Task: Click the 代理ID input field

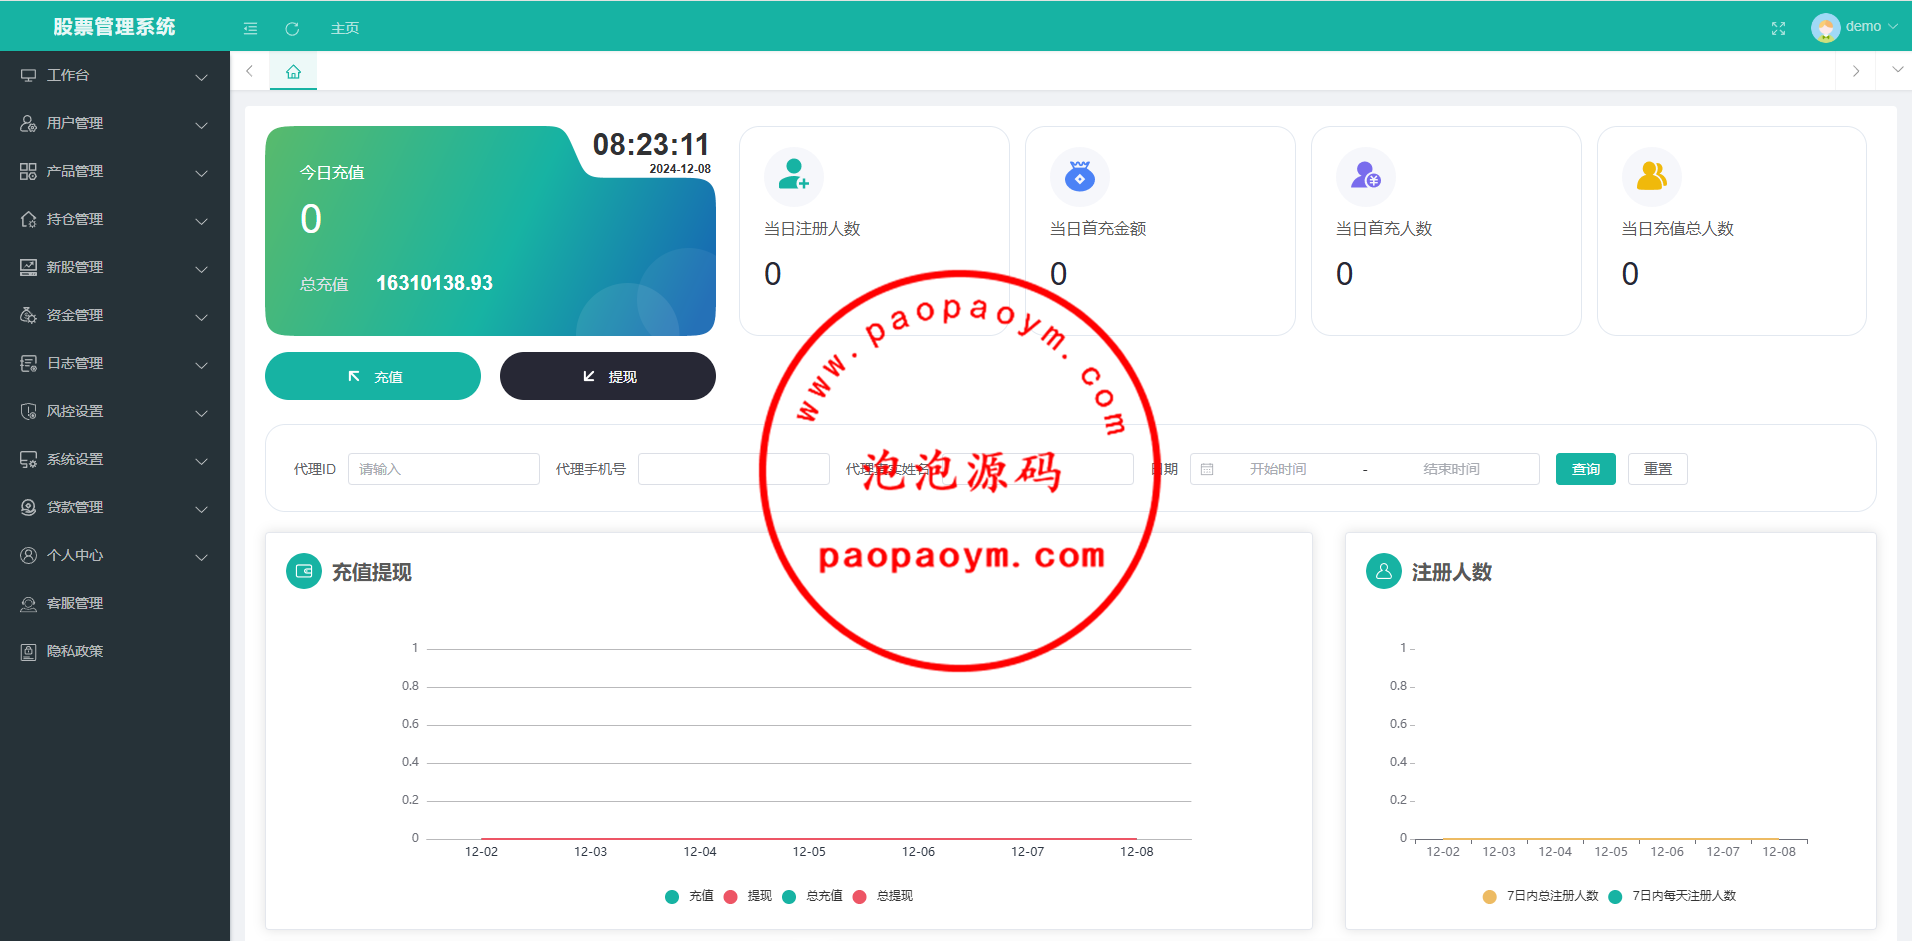Action: (444, 469)
